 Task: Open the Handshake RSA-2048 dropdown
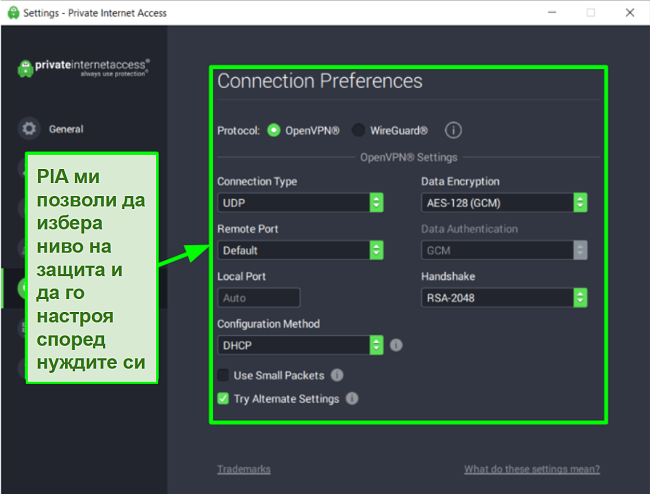click(x=504, y=298)
